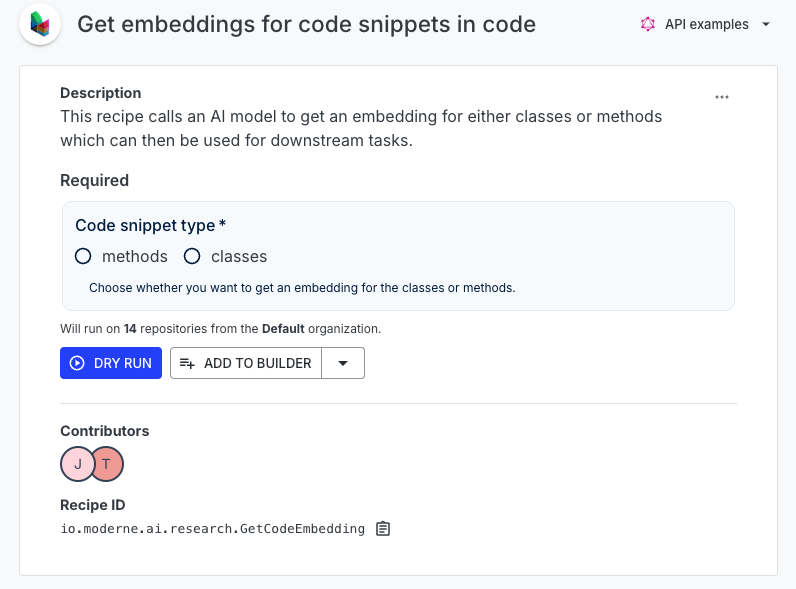Click the io.moderne.ai.research.GetCodeEmbedding ID text
This screenshot has width=796, height=589.
click(x=213, y=529)
